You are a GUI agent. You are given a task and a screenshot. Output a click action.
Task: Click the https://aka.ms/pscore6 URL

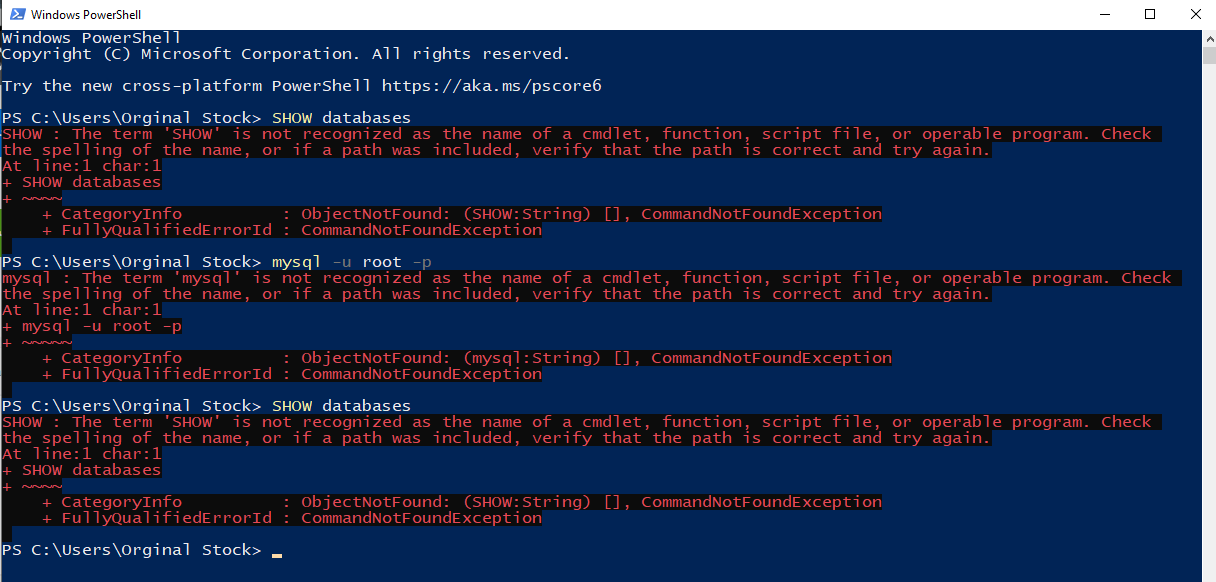492,86
